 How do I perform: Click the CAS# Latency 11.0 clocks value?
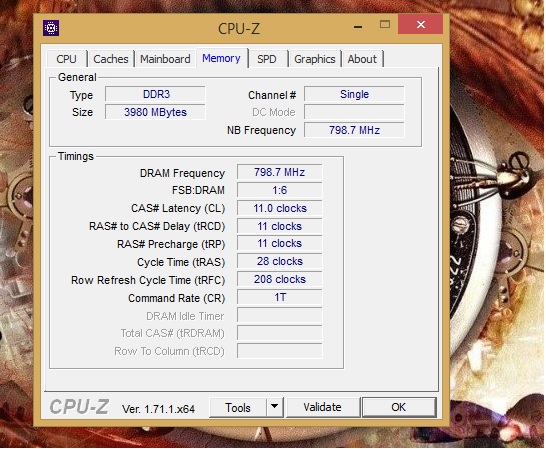pos(280,208)
